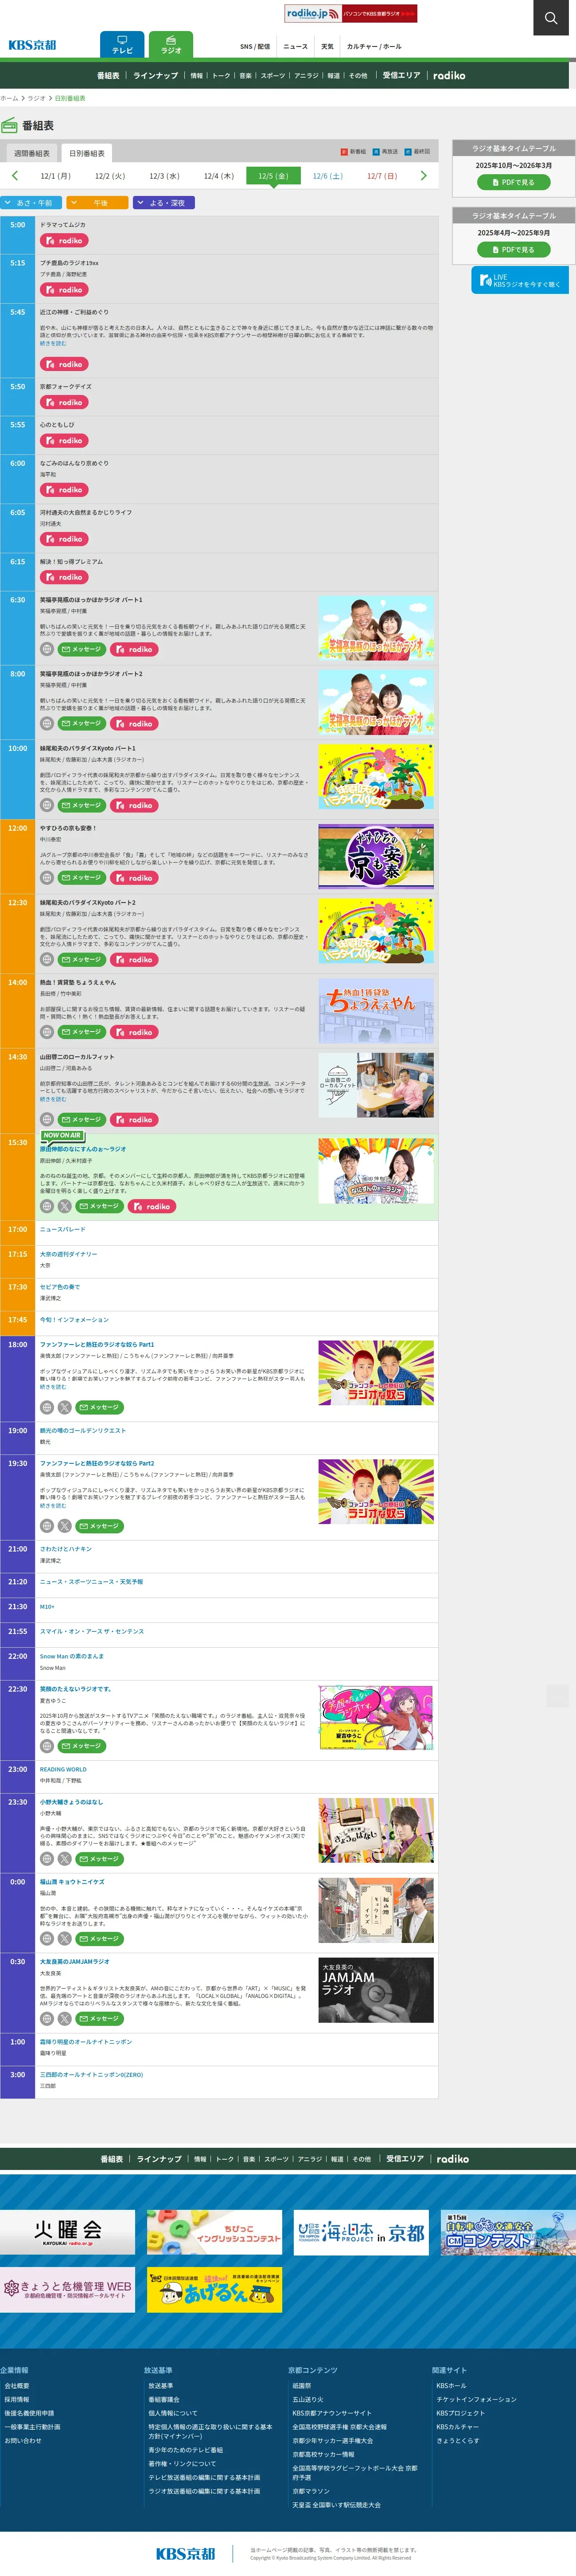Open あげるくん campaign banner
This screenshot has width=576, height=2576.
[x=214, y=2290]
